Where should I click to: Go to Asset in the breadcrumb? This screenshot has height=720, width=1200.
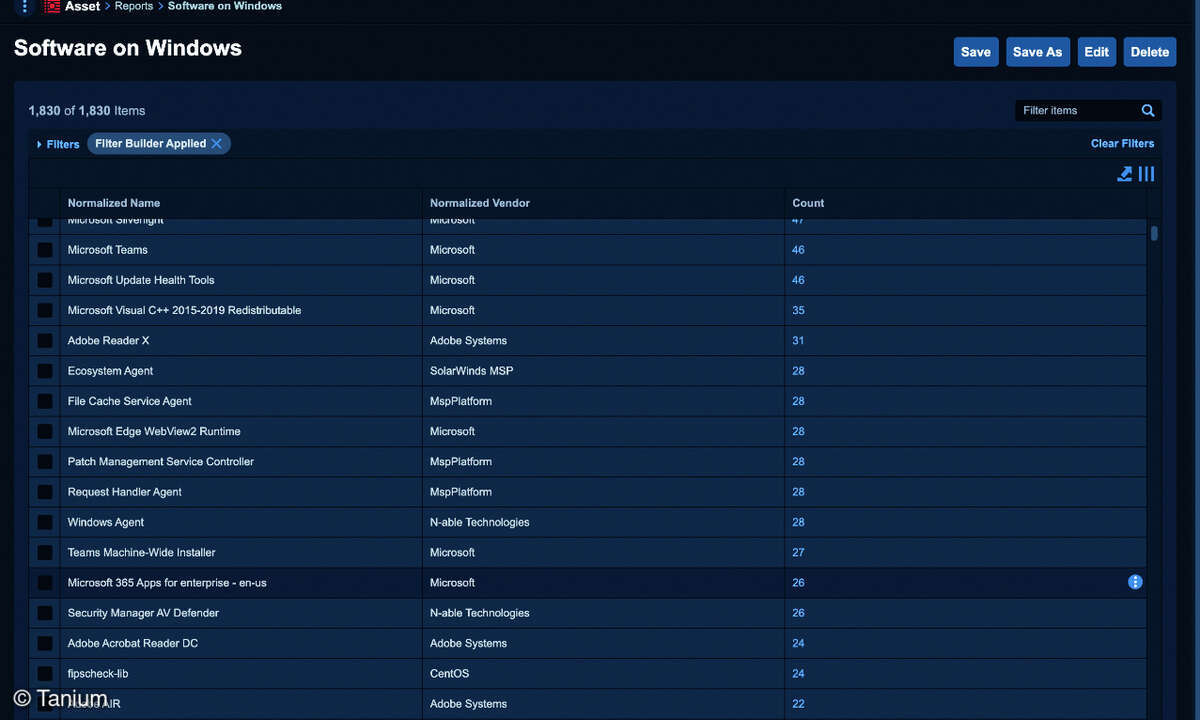pos(83,6)
